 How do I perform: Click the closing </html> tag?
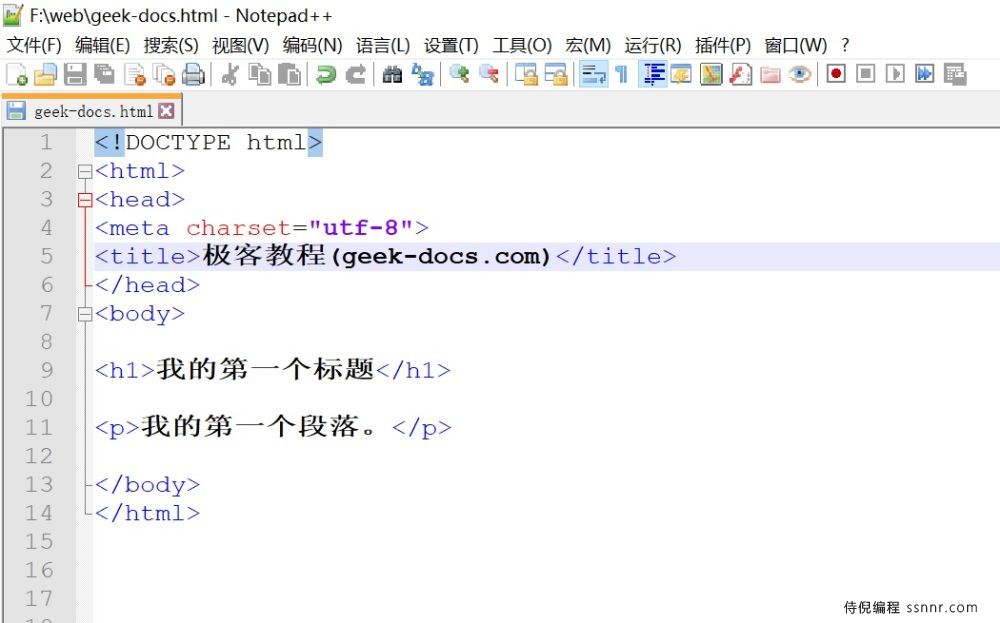147,513
